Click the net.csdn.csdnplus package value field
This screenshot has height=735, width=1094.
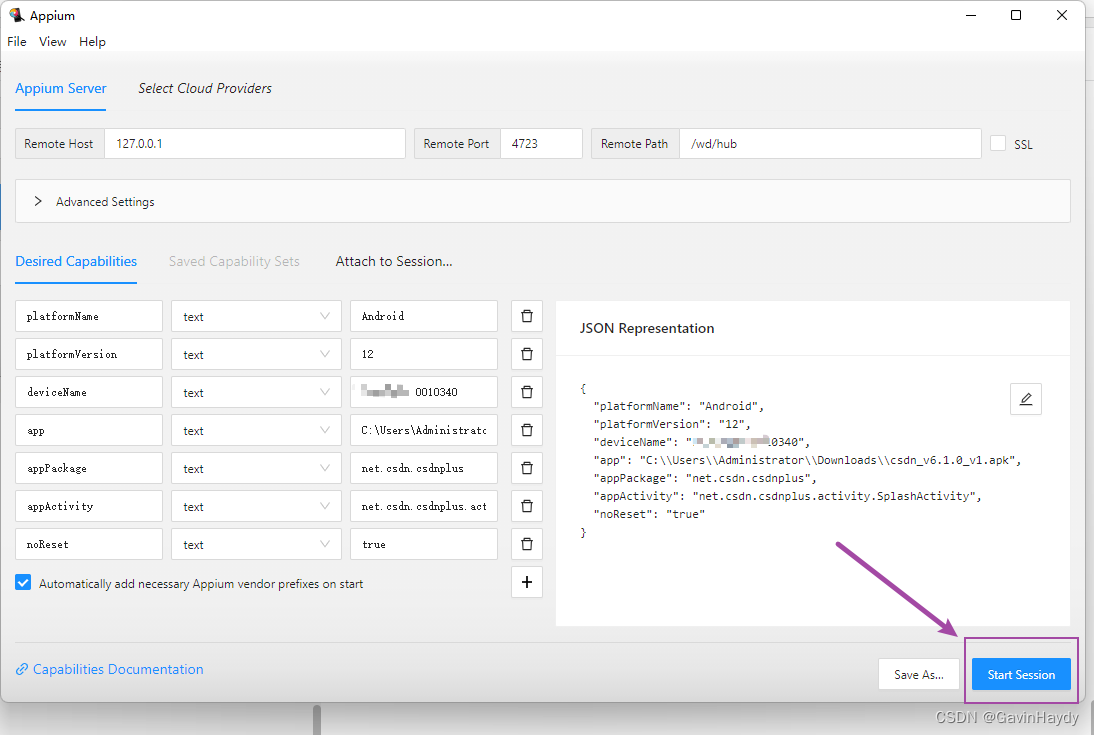tap(424, 468)
